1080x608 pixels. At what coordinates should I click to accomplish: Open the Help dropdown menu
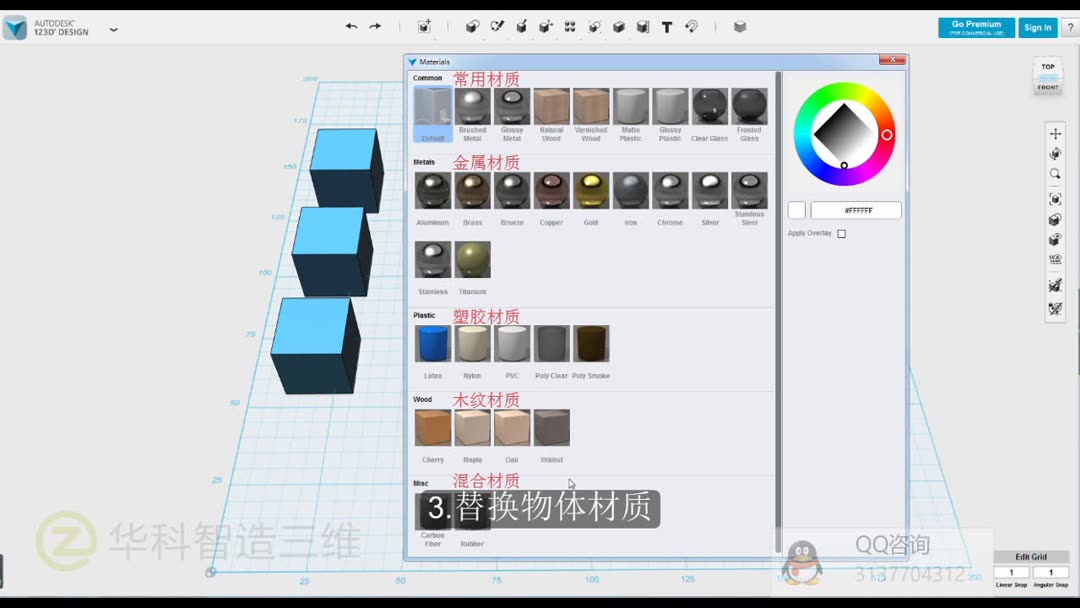click(1069, 27)
